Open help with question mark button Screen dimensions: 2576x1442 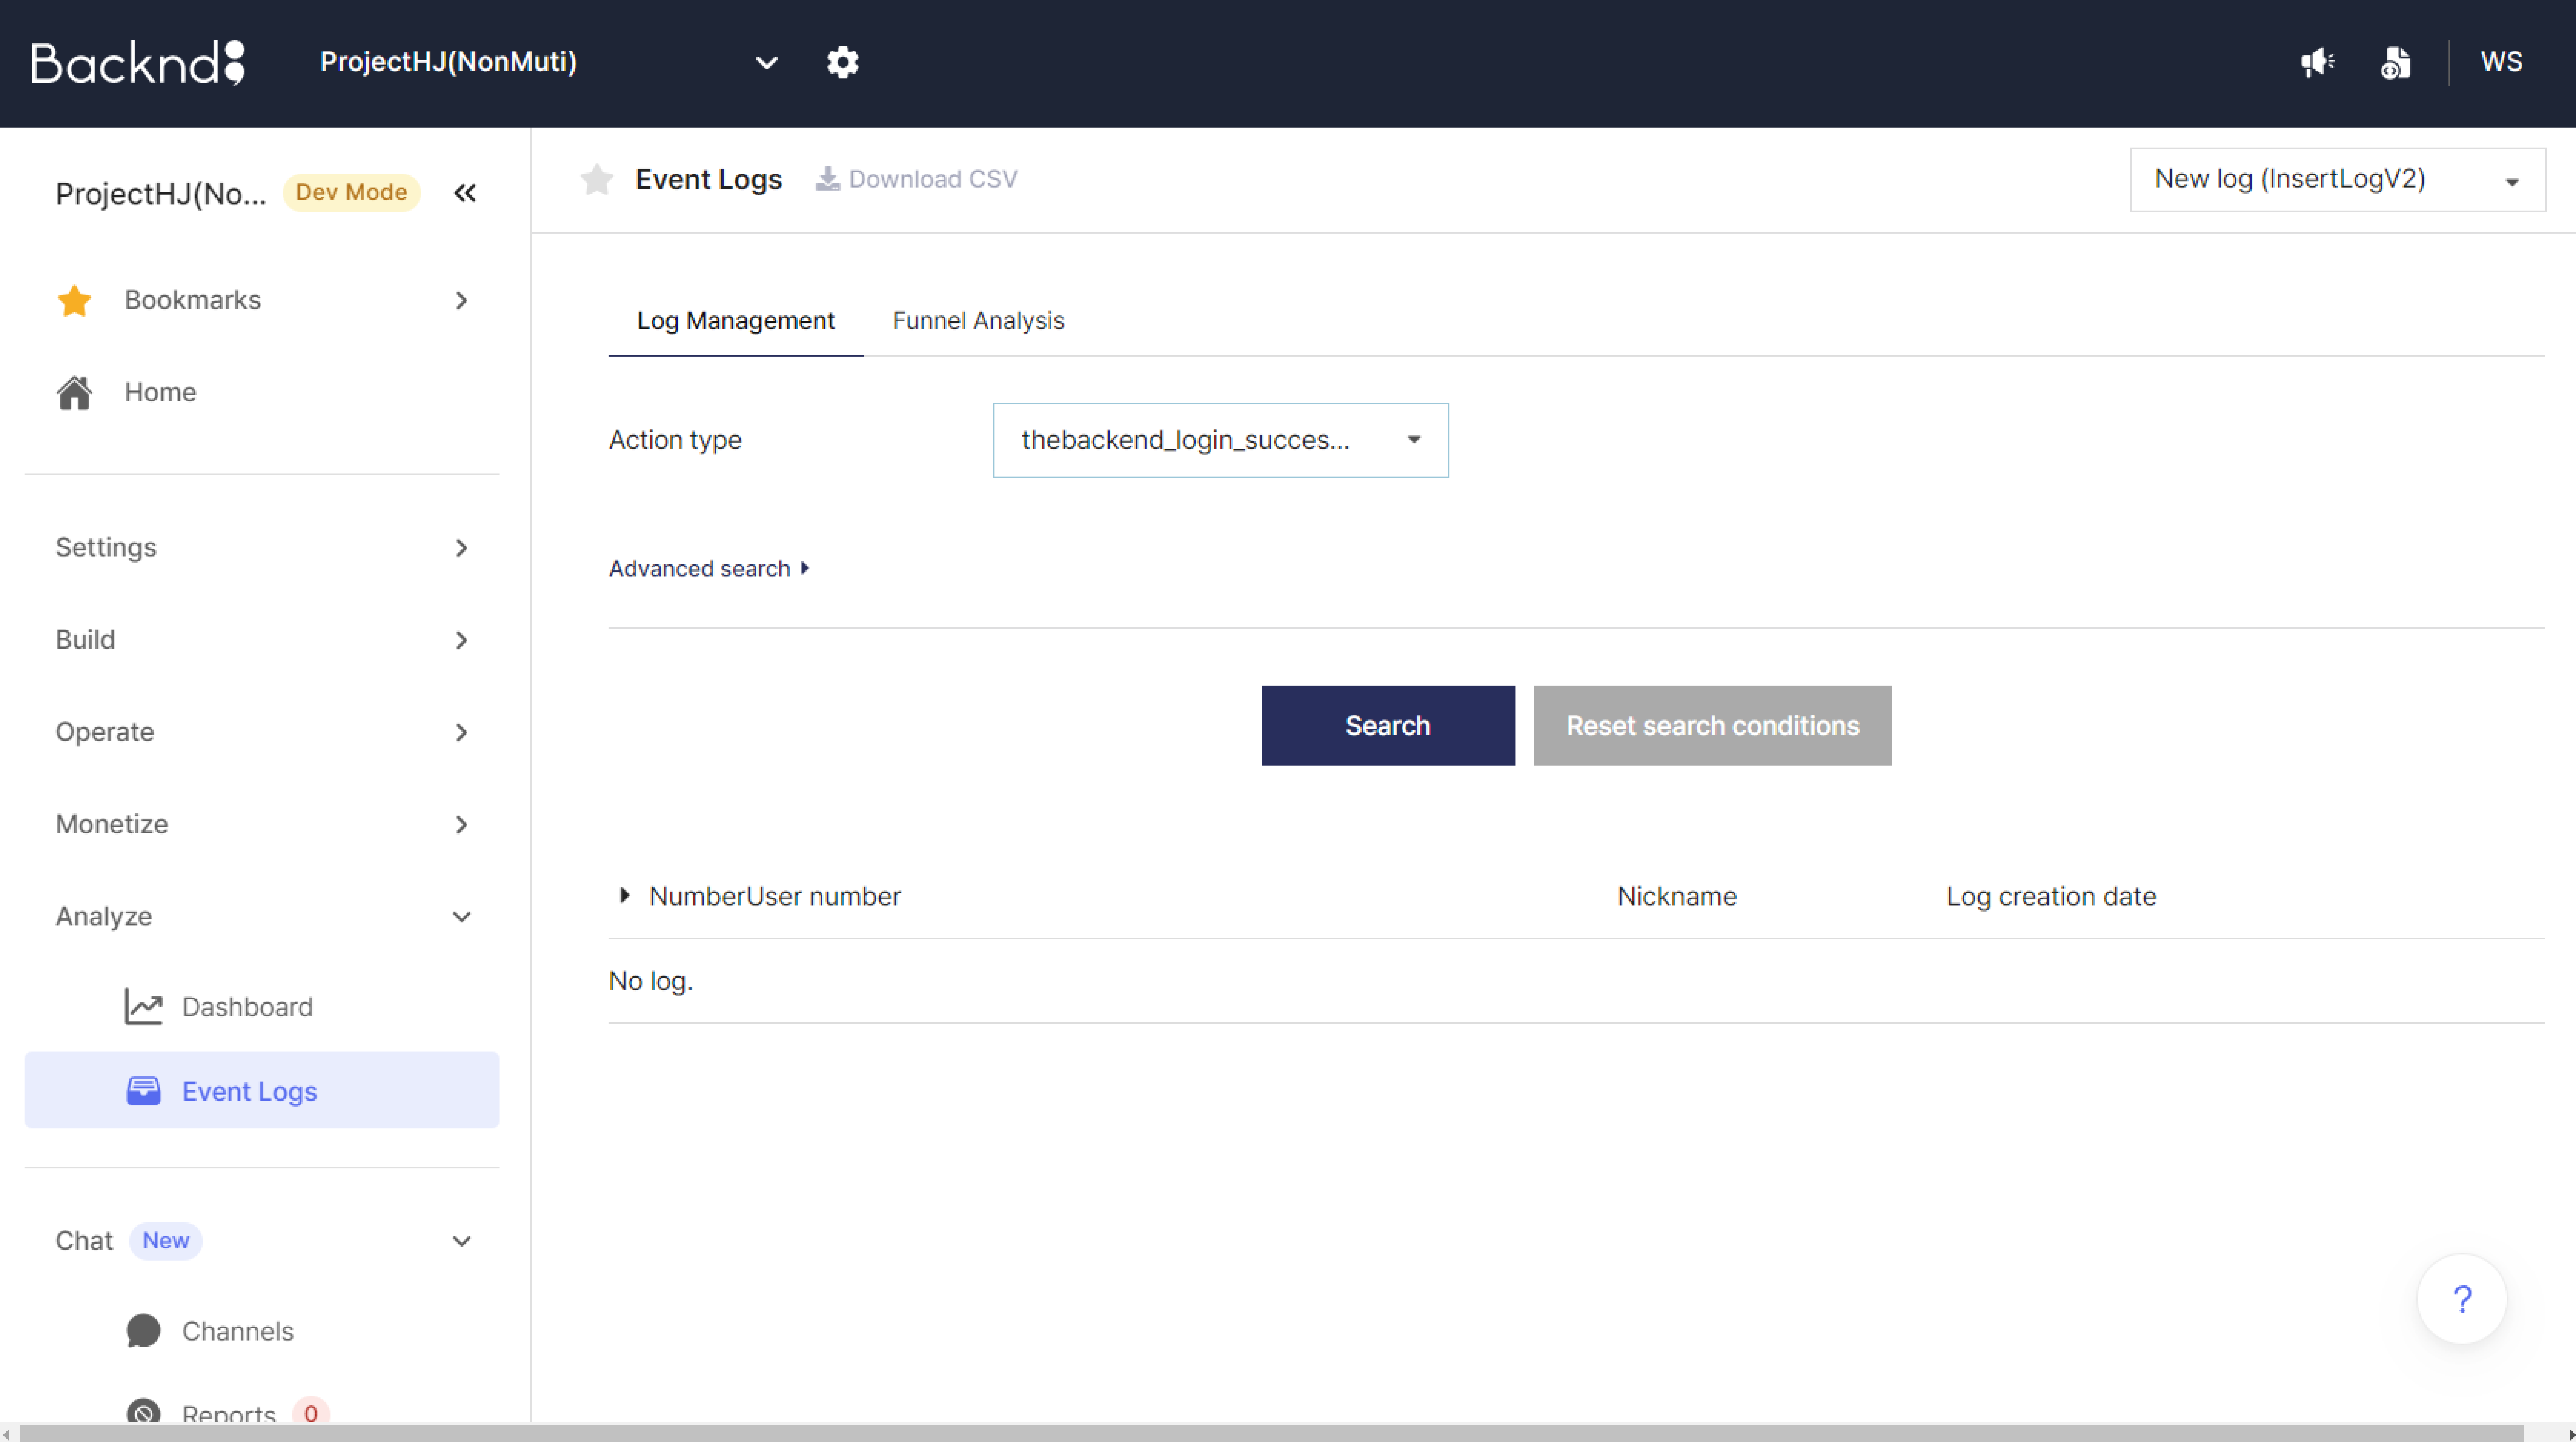[x=2461, y=1299]
